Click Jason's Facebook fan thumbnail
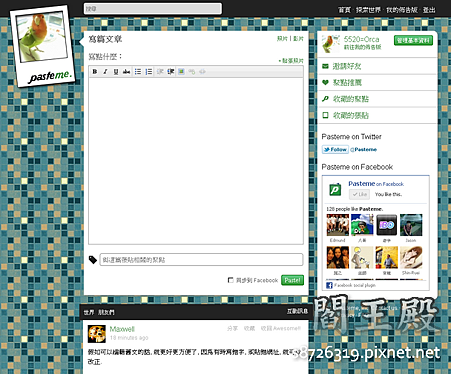Viewport: 451px width, 374px height. coord(411,225)
